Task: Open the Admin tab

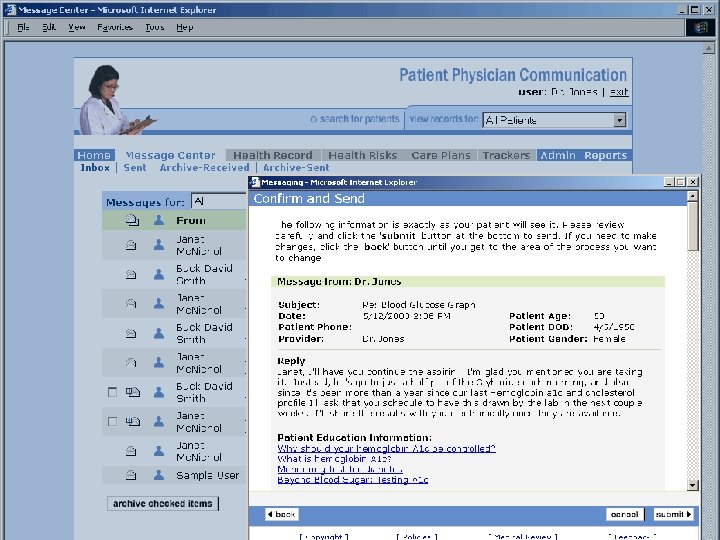Action: point(557,155)
